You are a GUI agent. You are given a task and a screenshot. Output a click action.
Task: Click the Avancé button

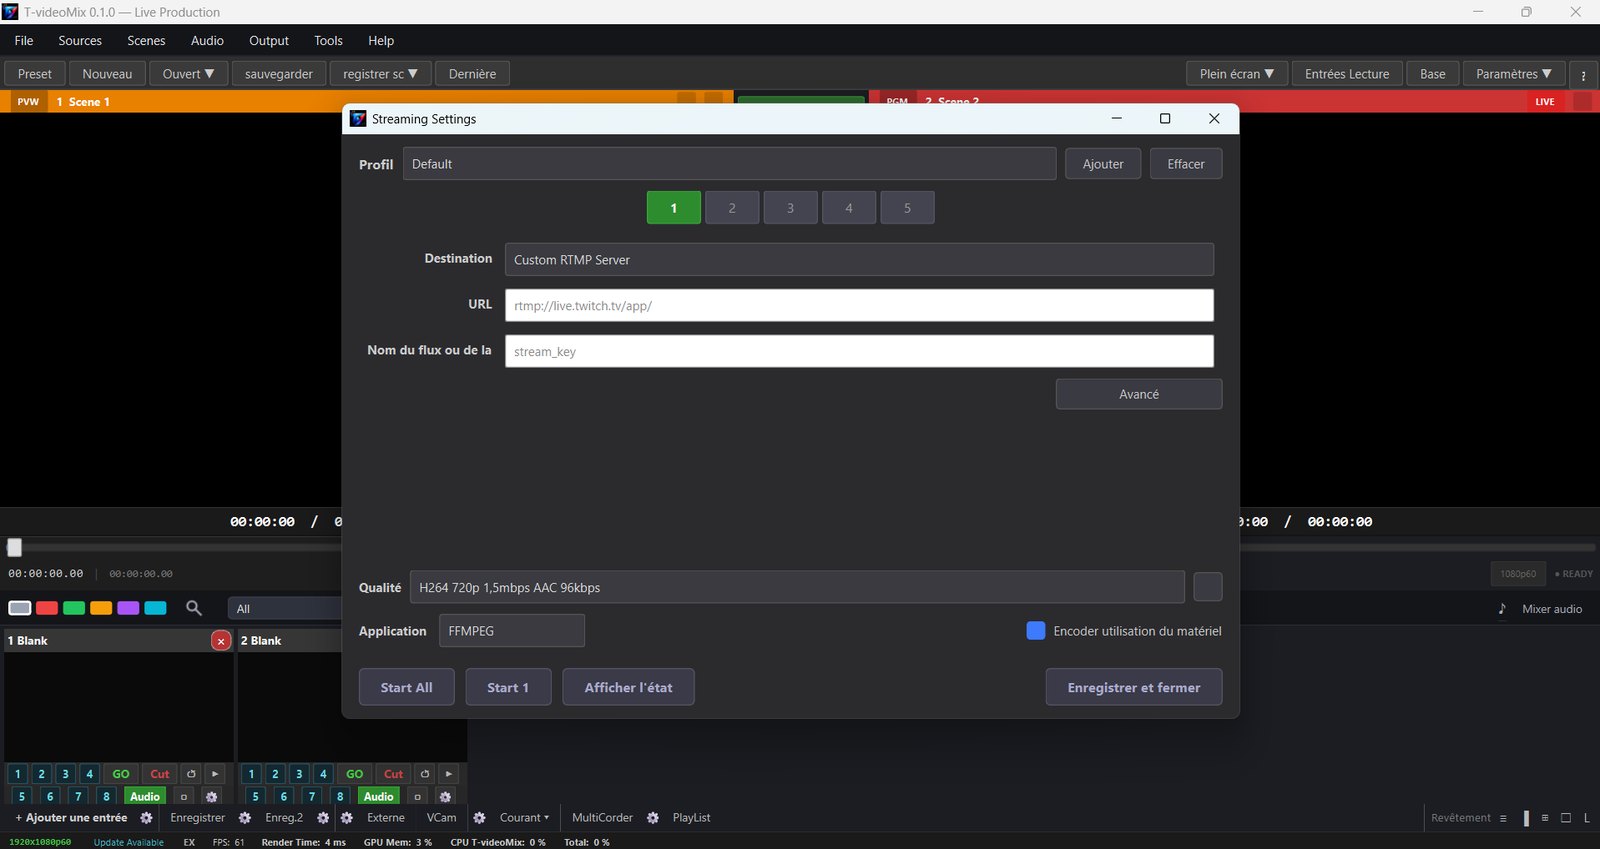point(1139,394)
